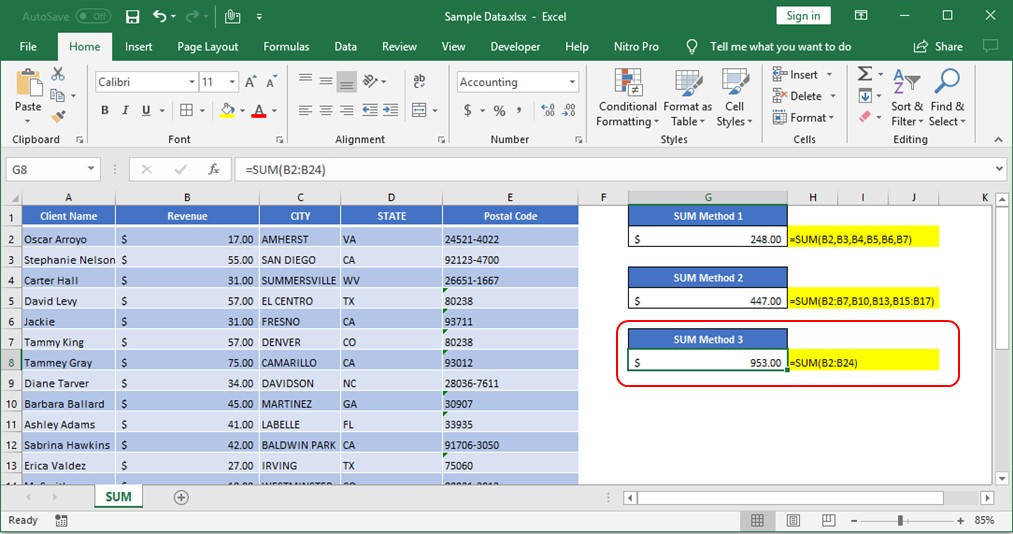Click the Decrease Indent icon
Image resolution: width=1013 pixels, height=534 pixels.
(x=370, y=110)
